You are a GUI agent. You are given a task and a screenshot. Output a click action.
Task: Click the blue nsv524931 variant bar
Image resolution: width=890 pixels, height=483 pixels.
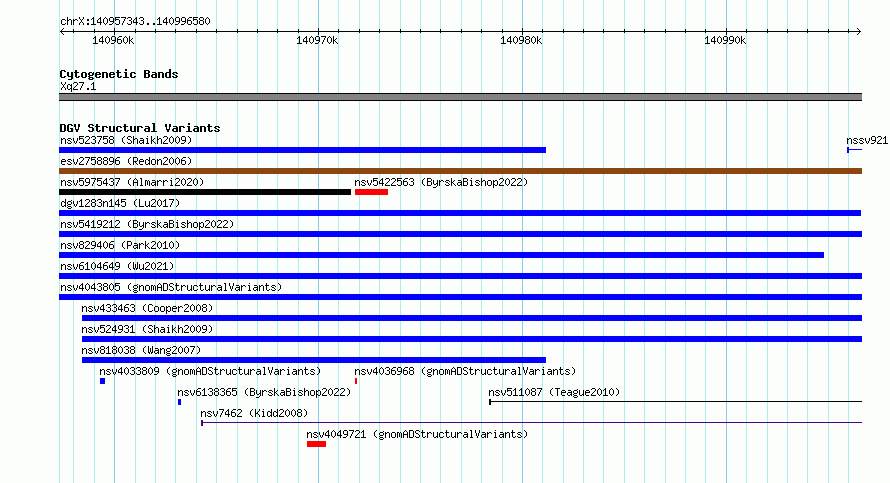tap(472, 339)
